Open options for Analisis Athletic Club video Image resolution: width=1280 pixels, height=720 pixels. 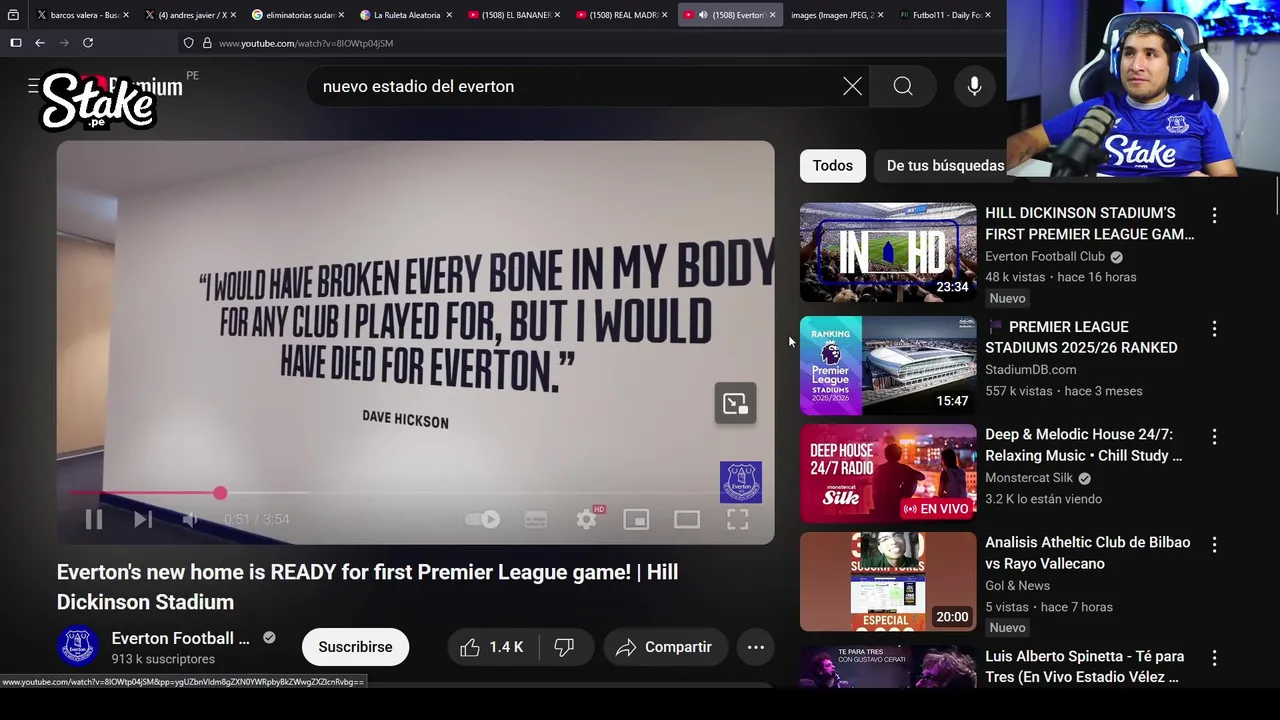[x=1214, y=544]
